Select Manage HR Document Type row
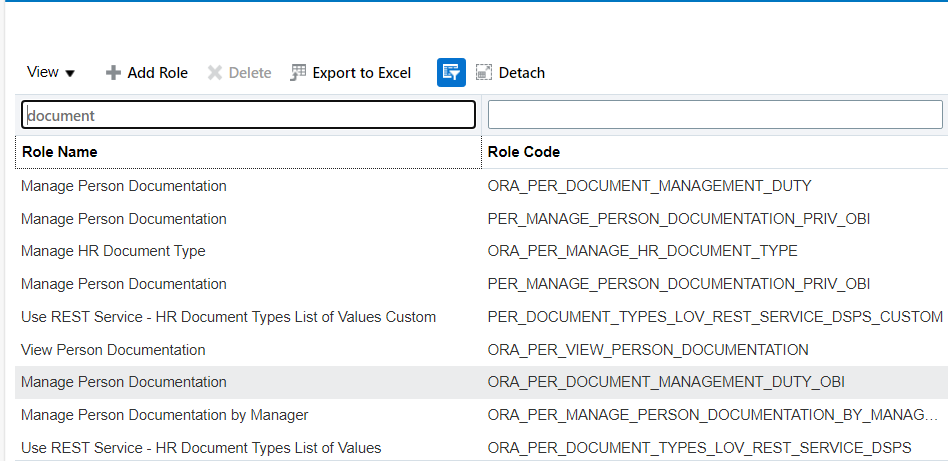 tap(481, 251)
